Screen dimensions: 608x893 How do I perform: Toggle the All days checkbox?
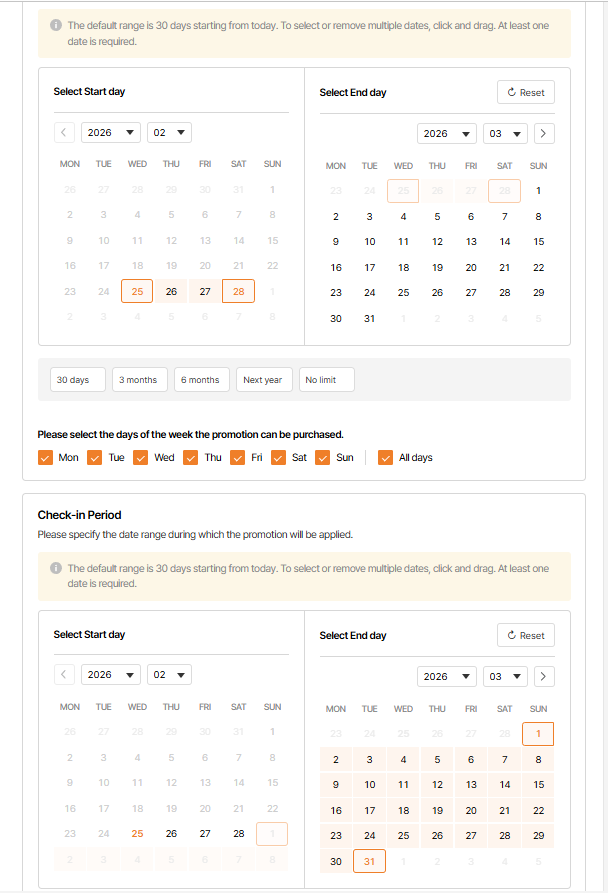coord(385,457)
